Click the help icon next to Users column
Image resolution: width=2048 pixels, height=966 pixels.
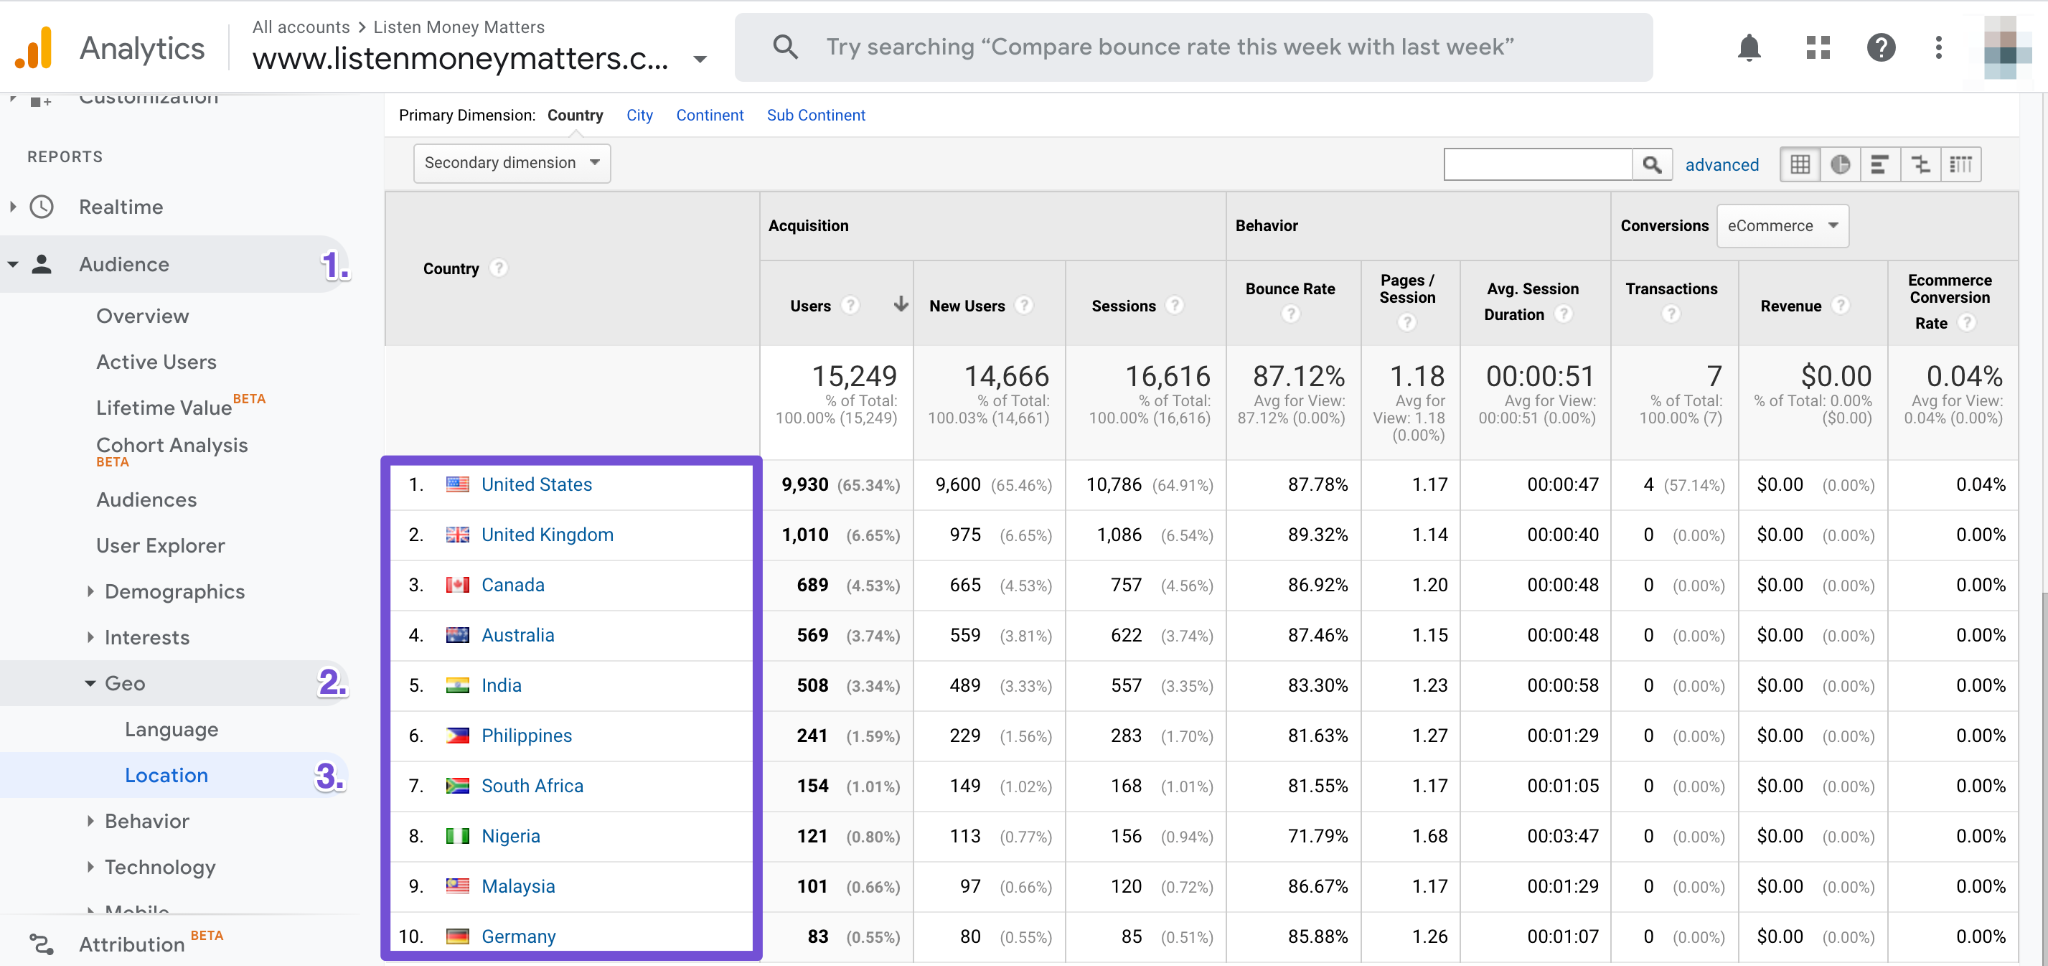pyautogui.click(x=850, y=305)
